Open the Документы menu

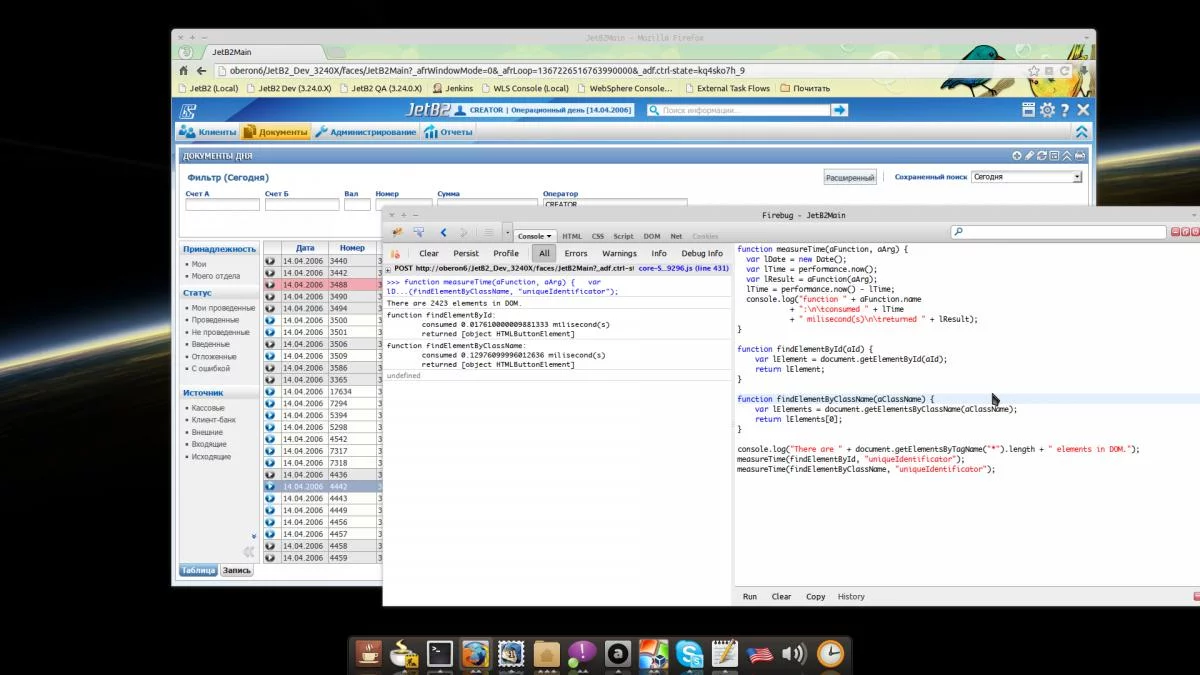click(276, 132)
